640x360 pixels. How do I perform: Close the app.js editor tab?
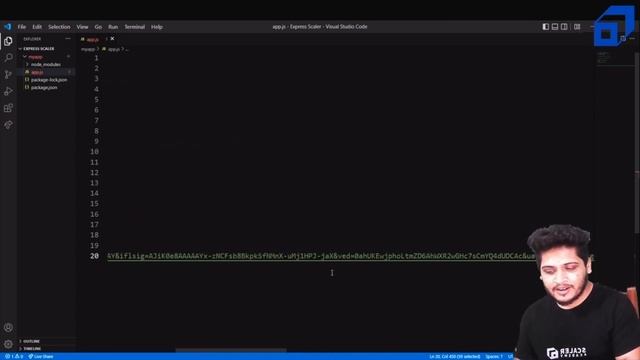click(112, 39)
